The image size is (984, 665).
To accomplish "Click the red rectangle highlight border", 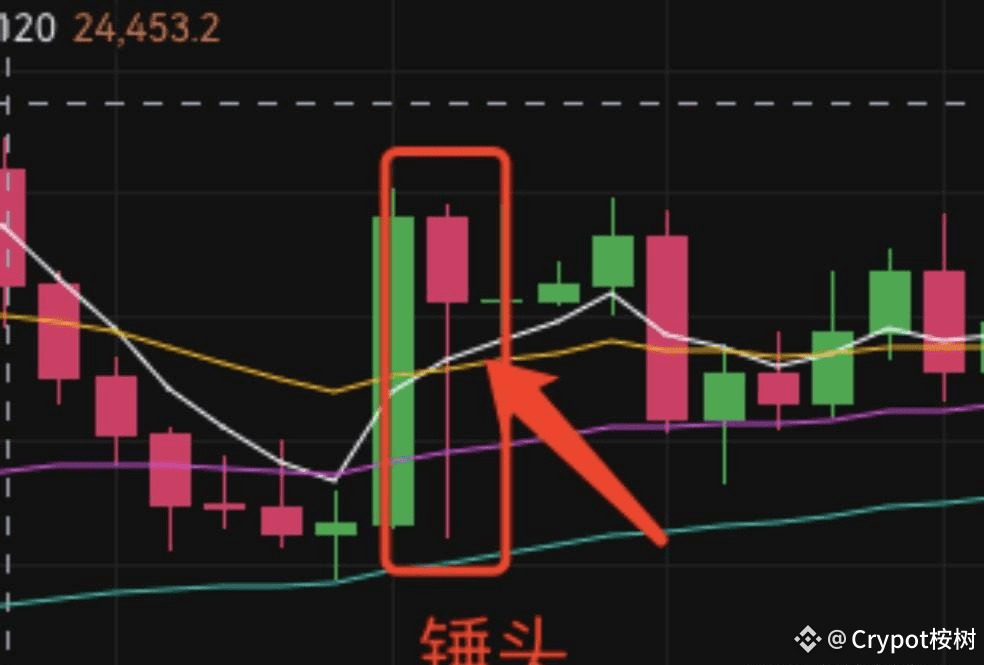I will (445, 361).
